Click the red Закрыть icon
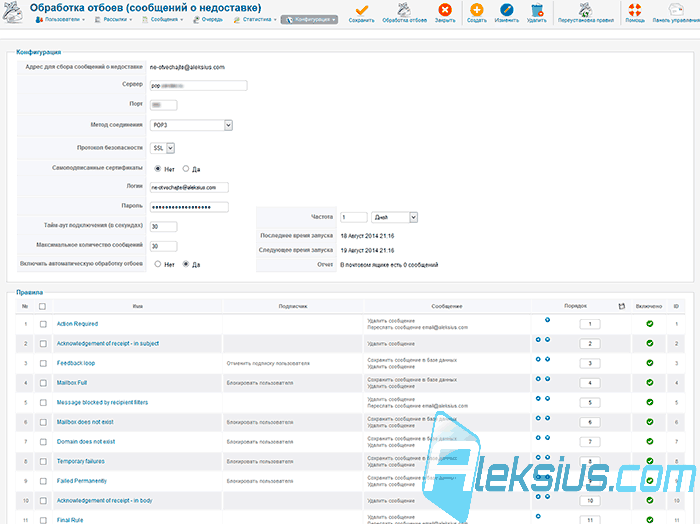This screenshot has height=524, width=700. click(445, 10)
